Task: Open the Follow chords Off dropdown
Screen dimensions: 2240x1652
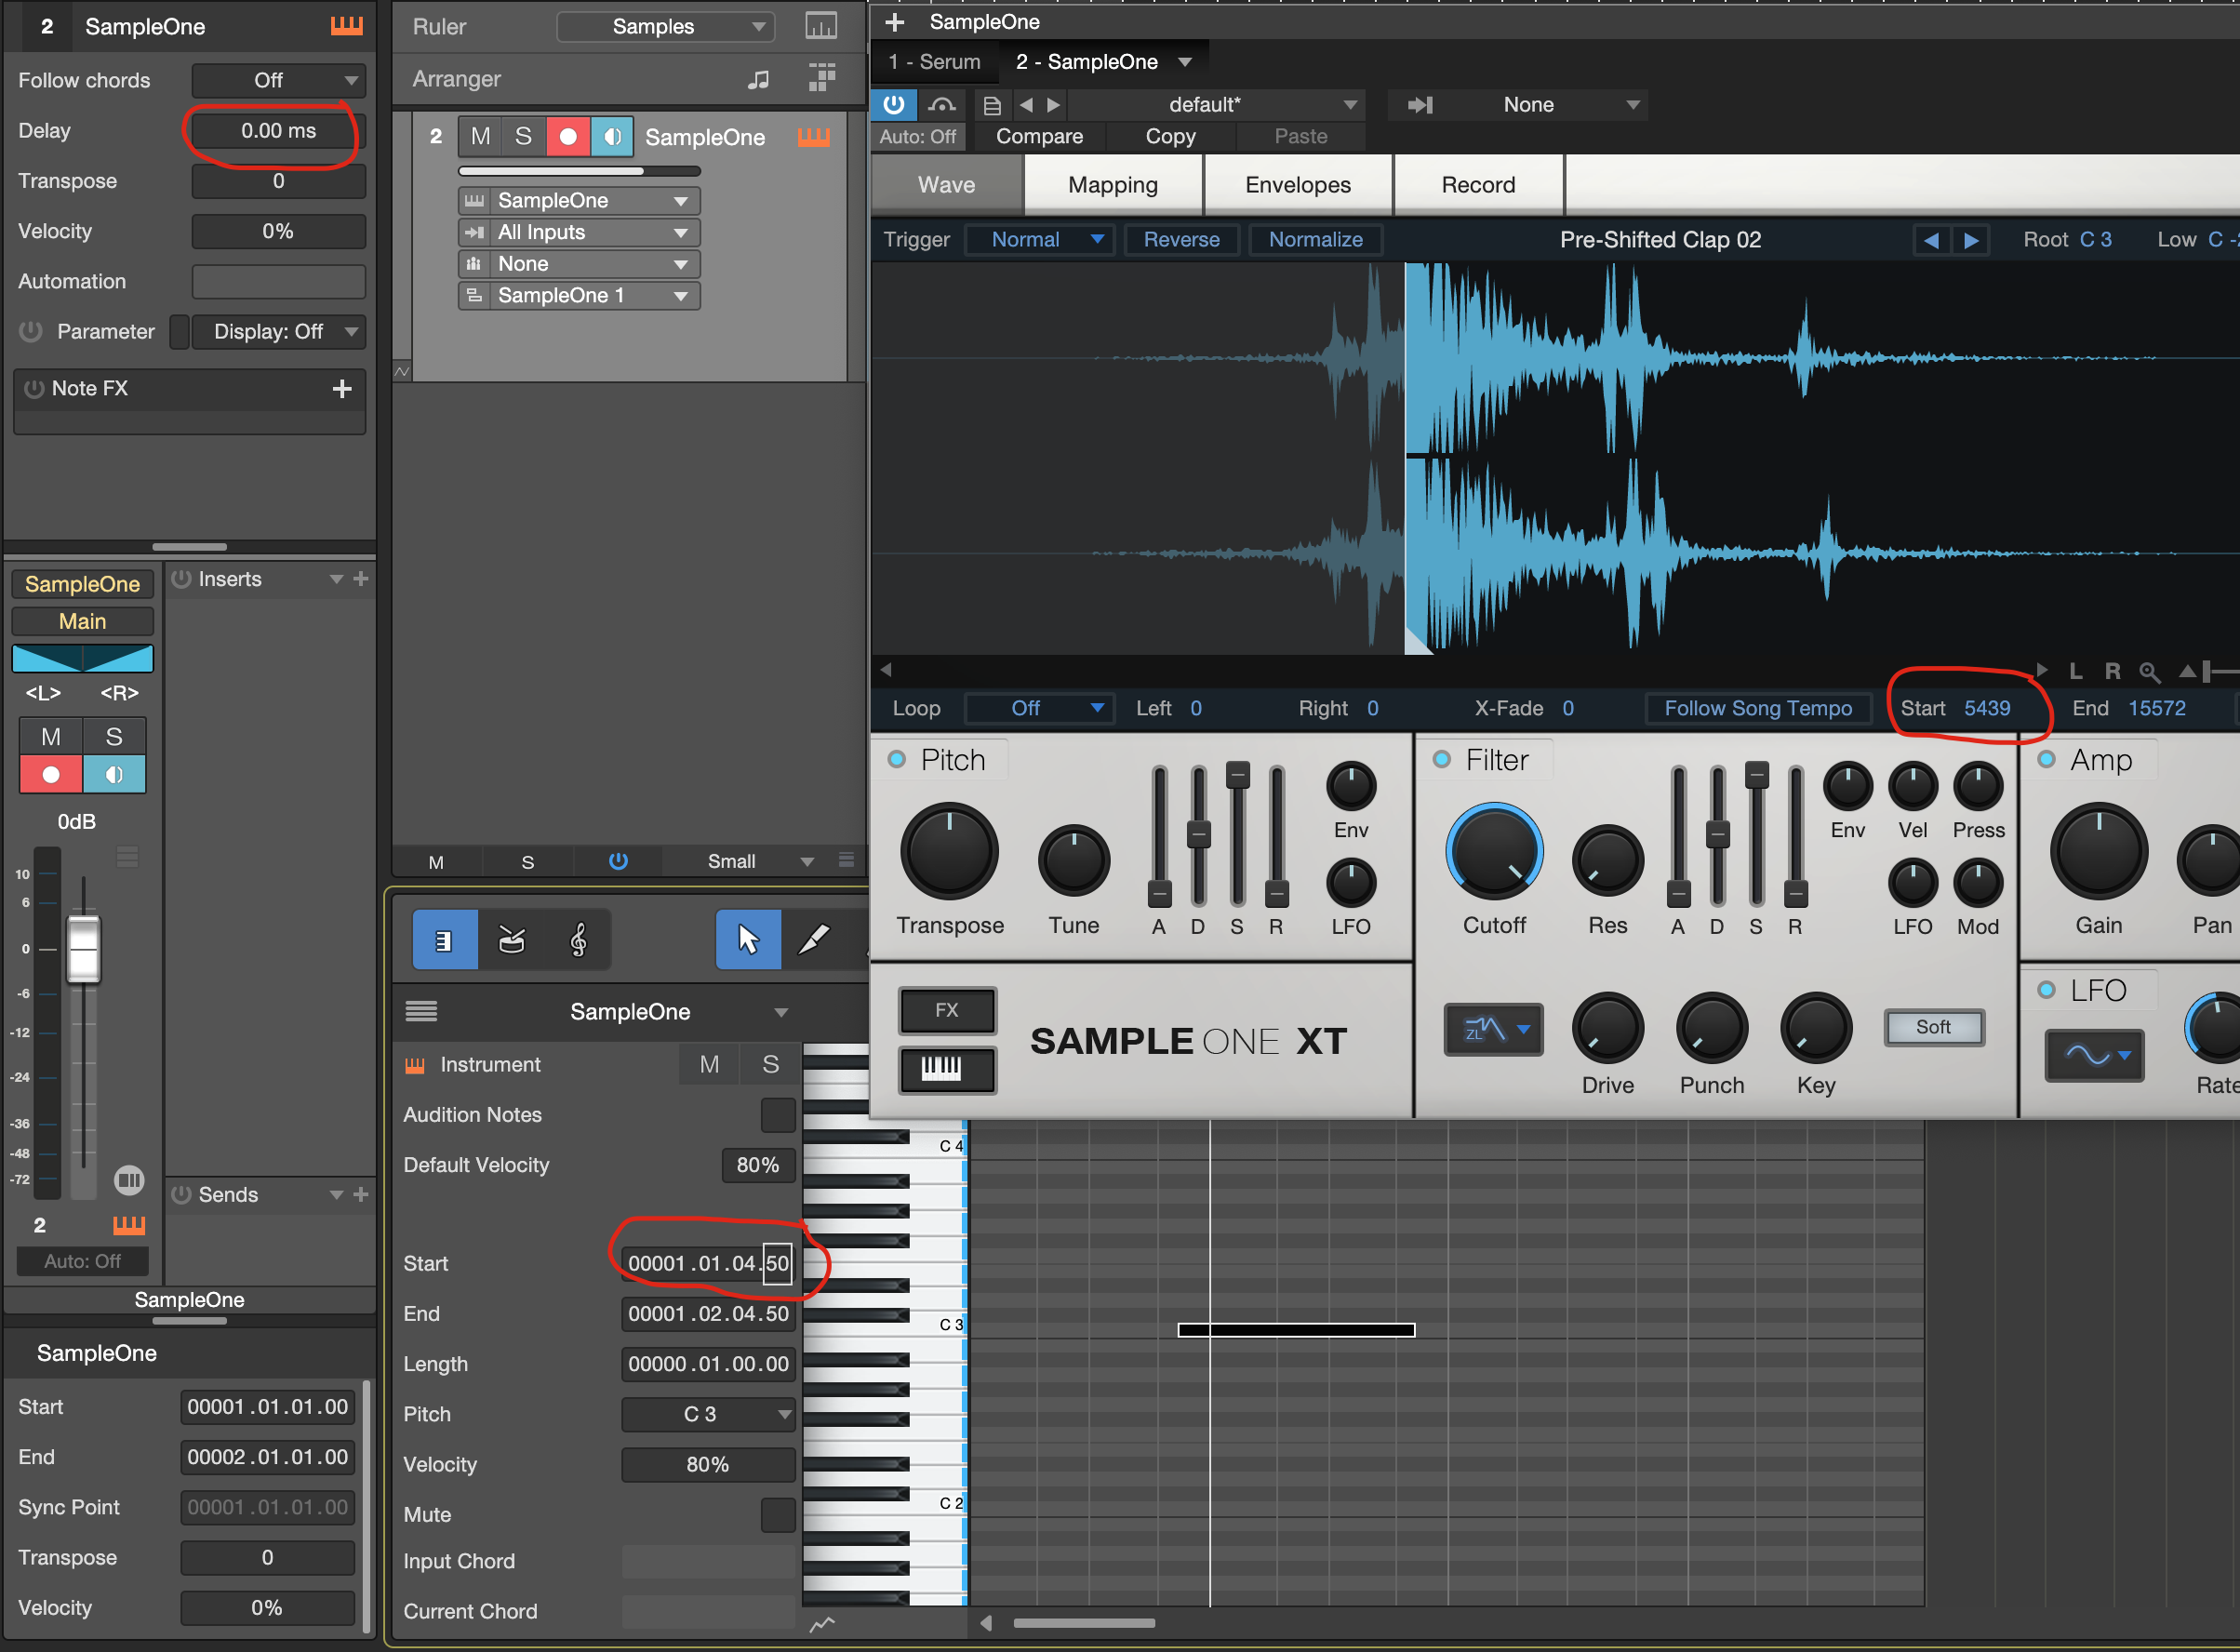Action: click(x=279, y=80)
